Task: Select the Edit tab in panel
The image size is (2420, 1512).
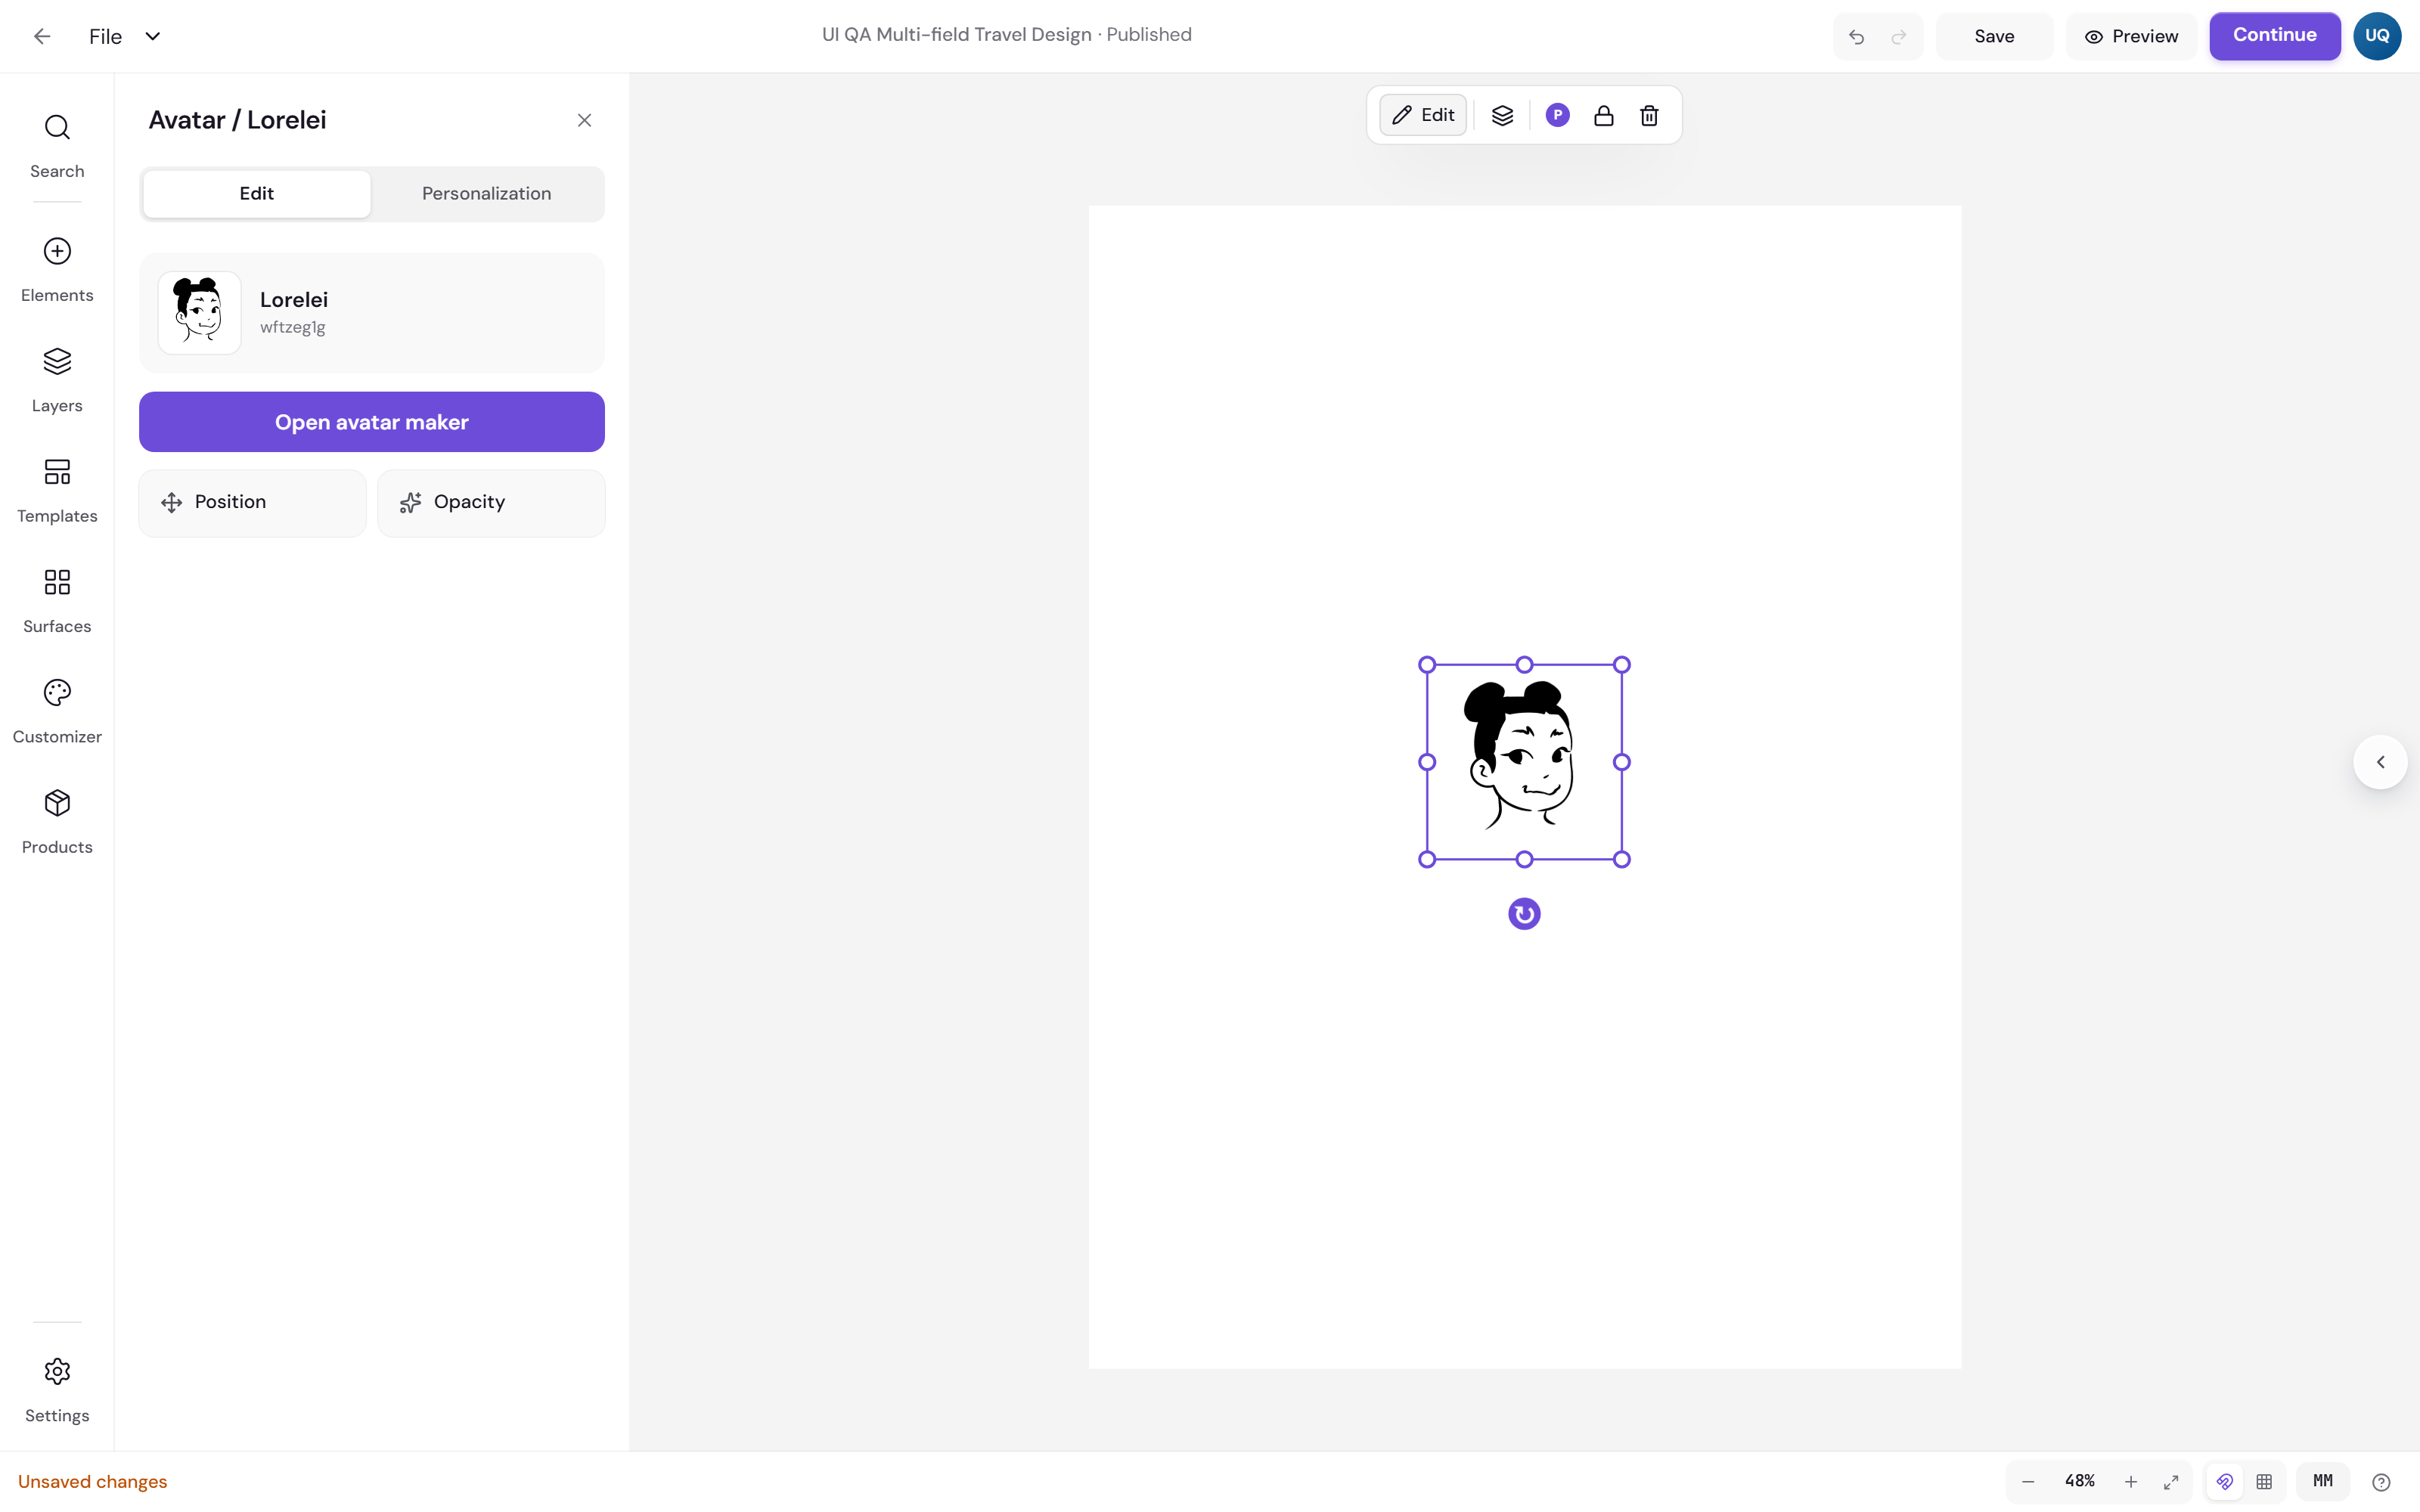Action: click(x=257, y=194)
